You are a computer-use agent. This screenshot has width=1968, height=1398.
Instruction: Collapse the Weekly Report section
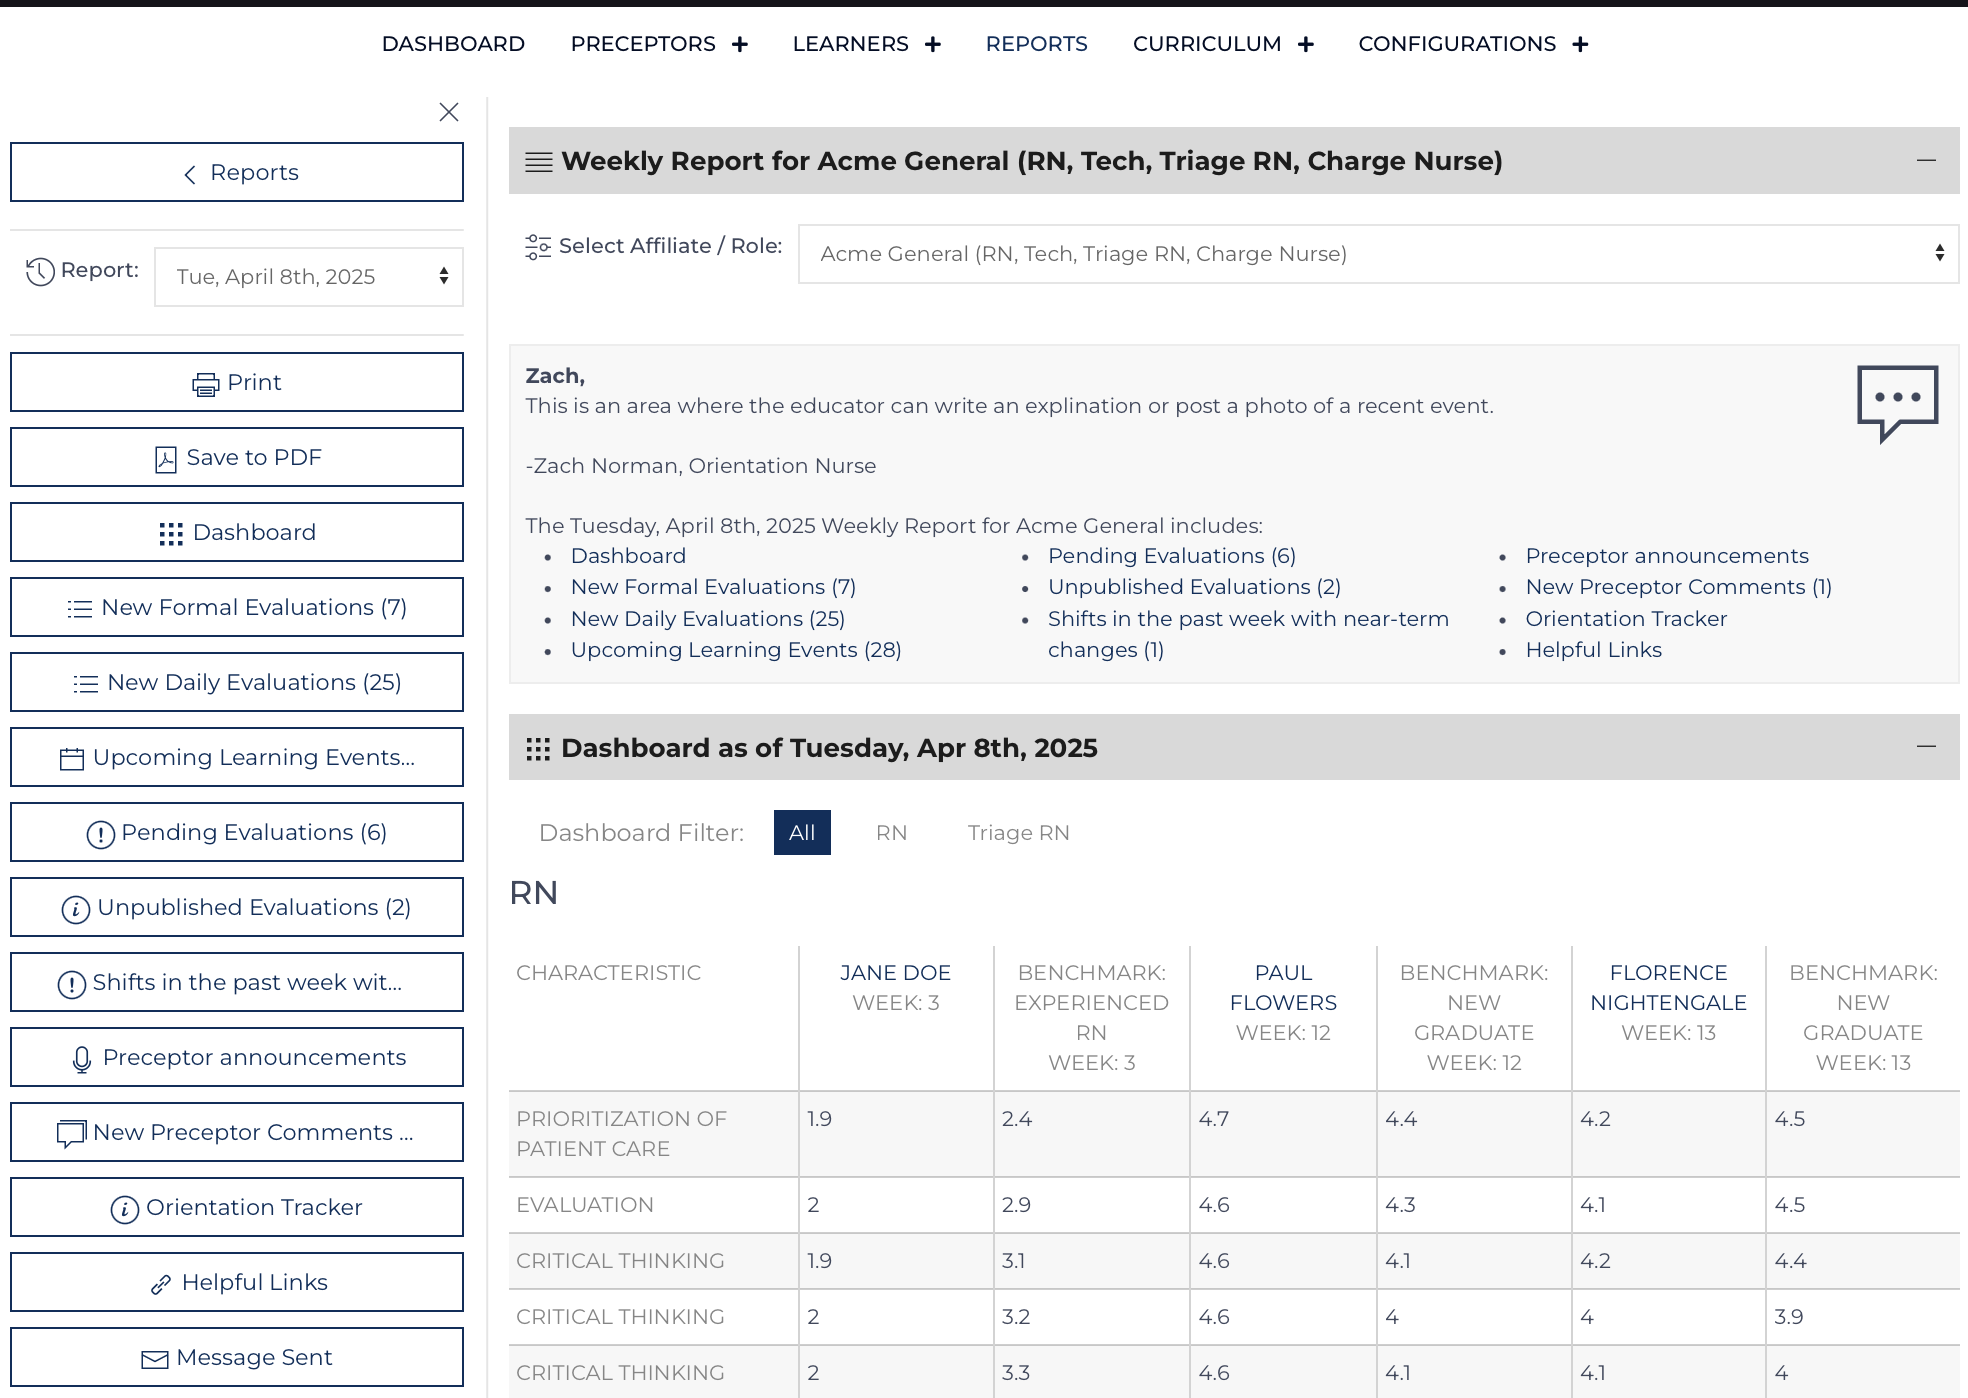[1925, 158]
